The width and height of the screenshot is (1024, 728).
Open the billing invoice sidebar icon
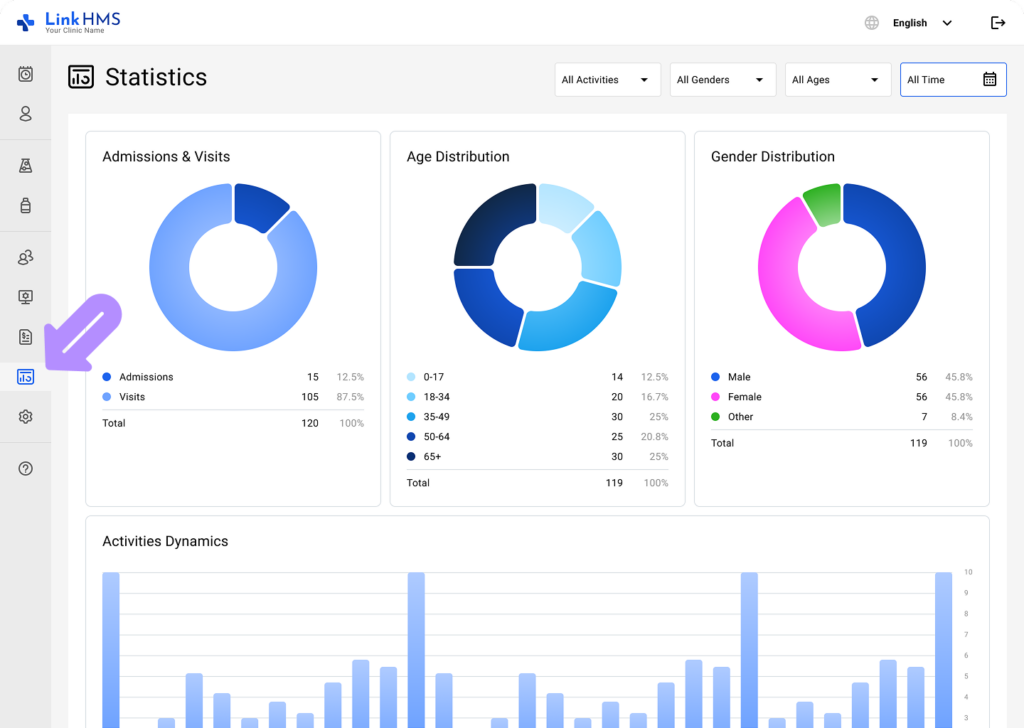(26, 337)
